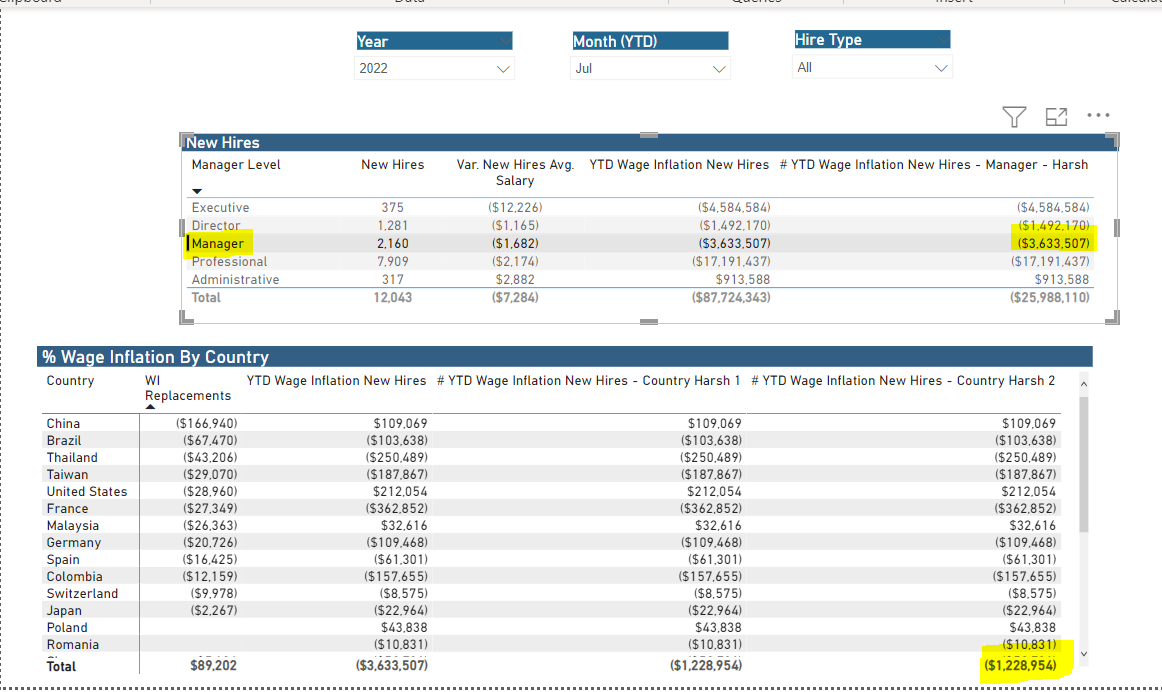Click the country table vertical scrollbar thumb

tap(1083, 464)
